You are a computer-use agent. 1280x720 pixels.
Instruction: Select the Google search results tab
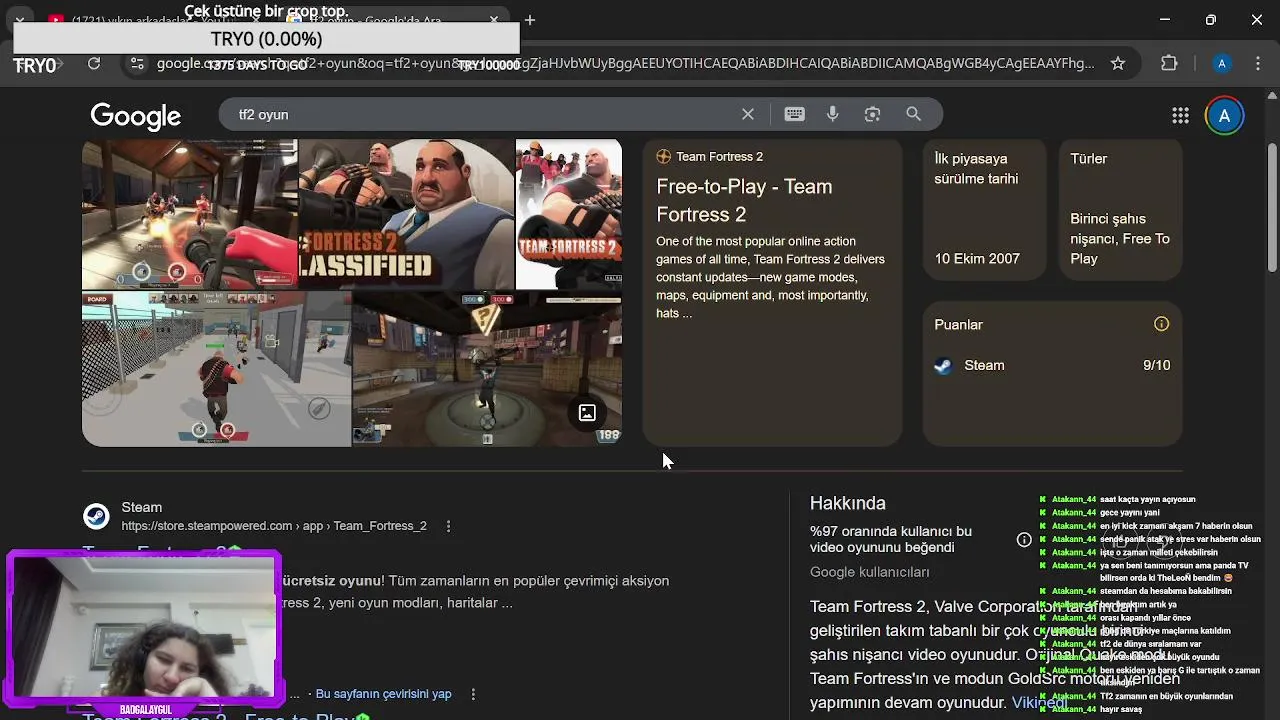(x=390, y=20)
